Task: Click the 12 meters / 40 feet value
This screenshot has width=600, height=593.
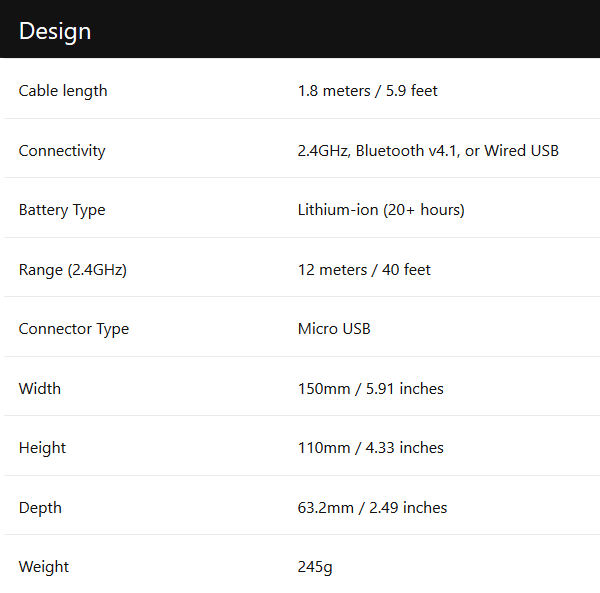Action: [364, 270]
